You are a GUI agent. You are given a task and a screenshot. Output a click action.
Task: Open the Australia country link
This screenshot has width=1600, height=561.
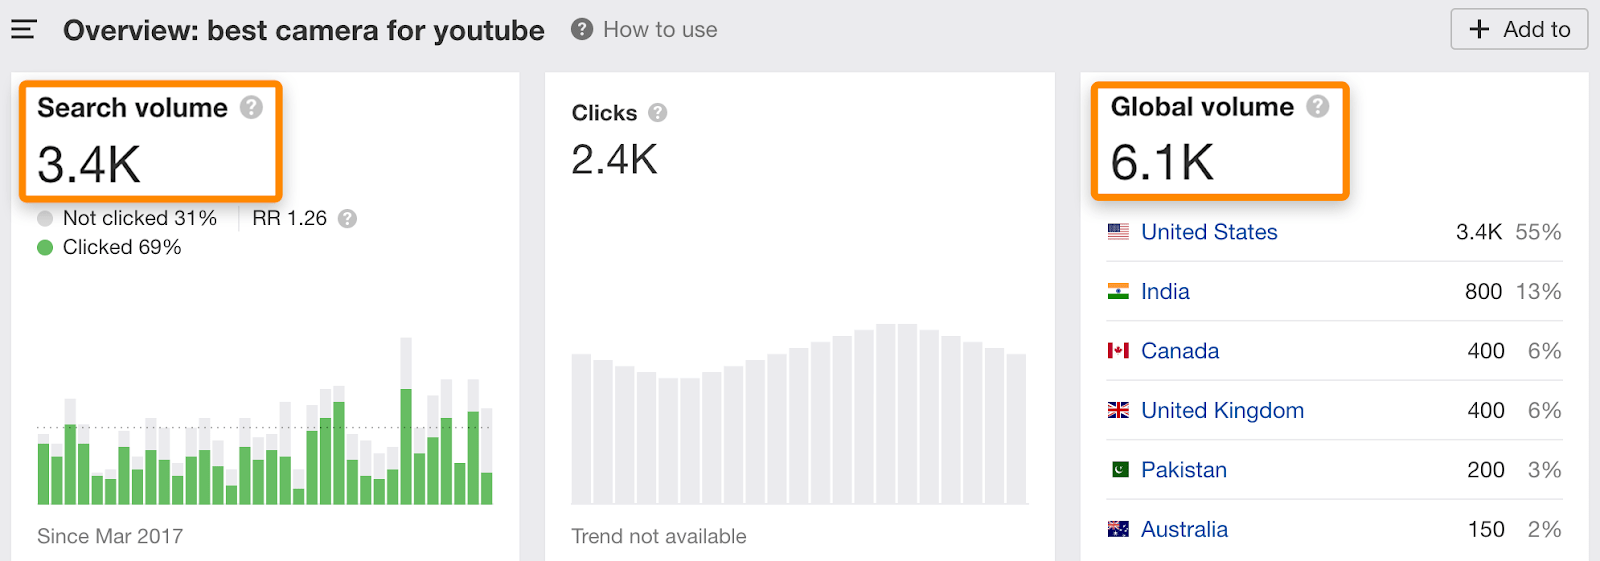click(x=1184, y=529)
